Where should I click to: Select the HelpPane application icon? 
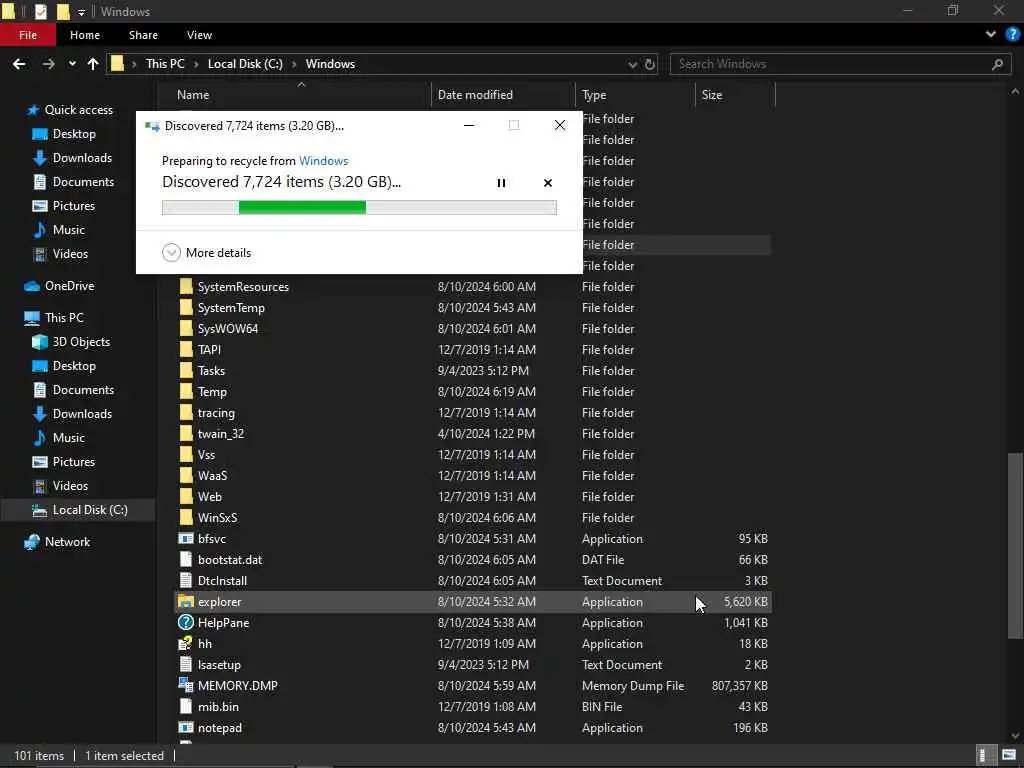[x=186, y=622]
